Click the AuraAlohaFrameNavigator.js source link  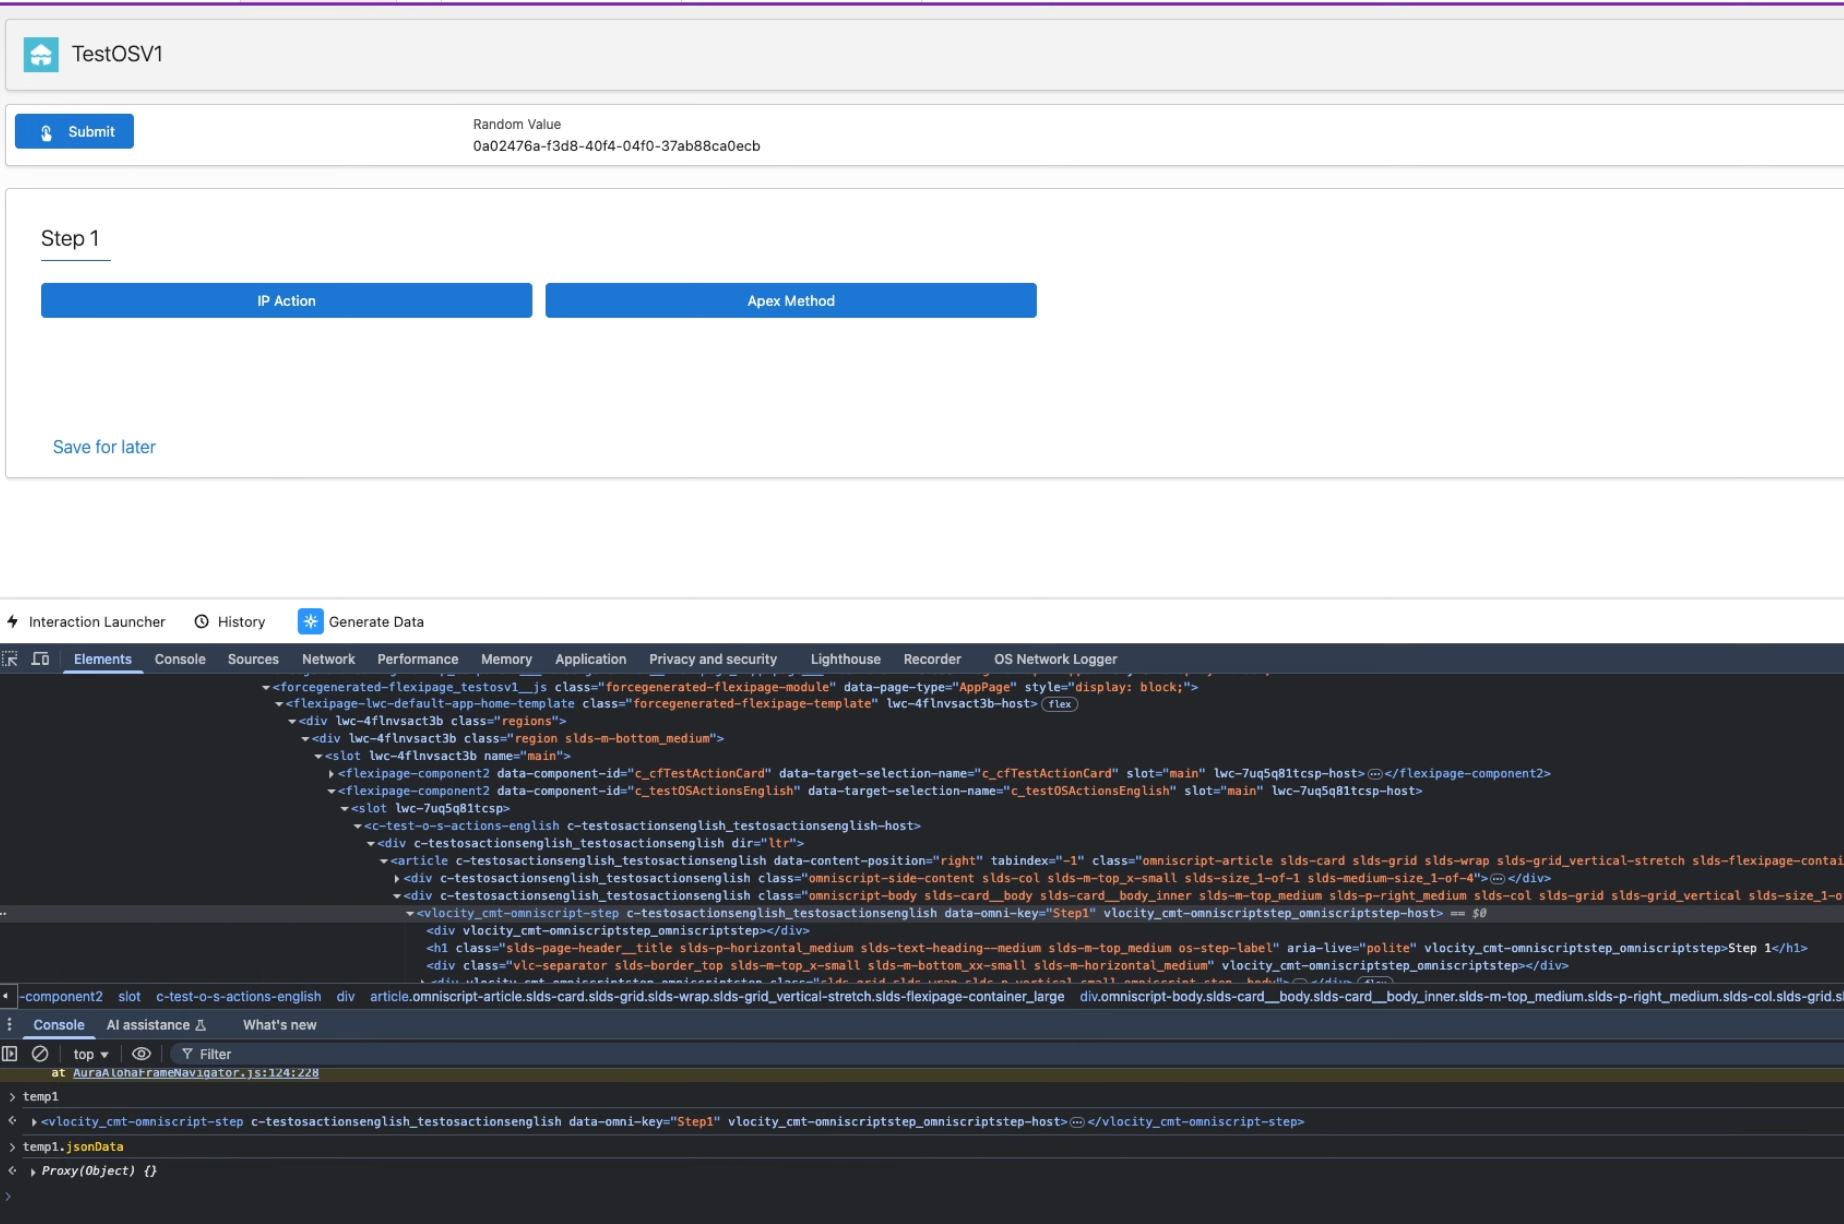195,1073
